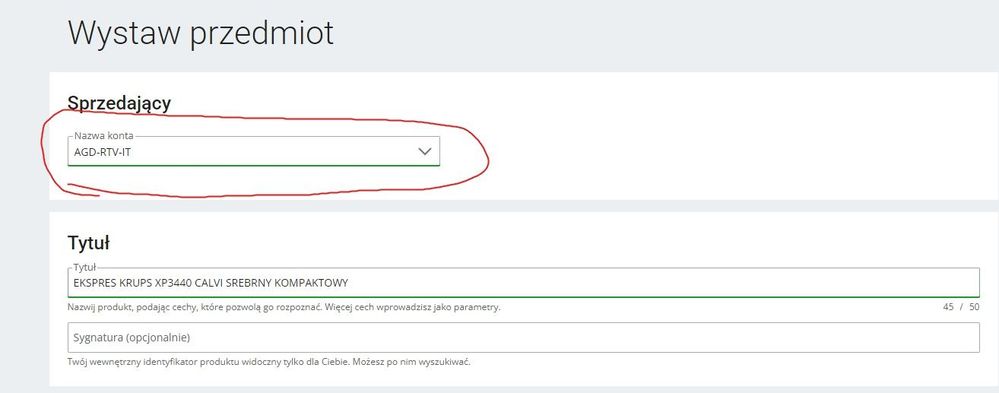Open the Nazwa konta dropdown chevron
Viewport: 999px width, 393px height.
click(x=424, y=152)
